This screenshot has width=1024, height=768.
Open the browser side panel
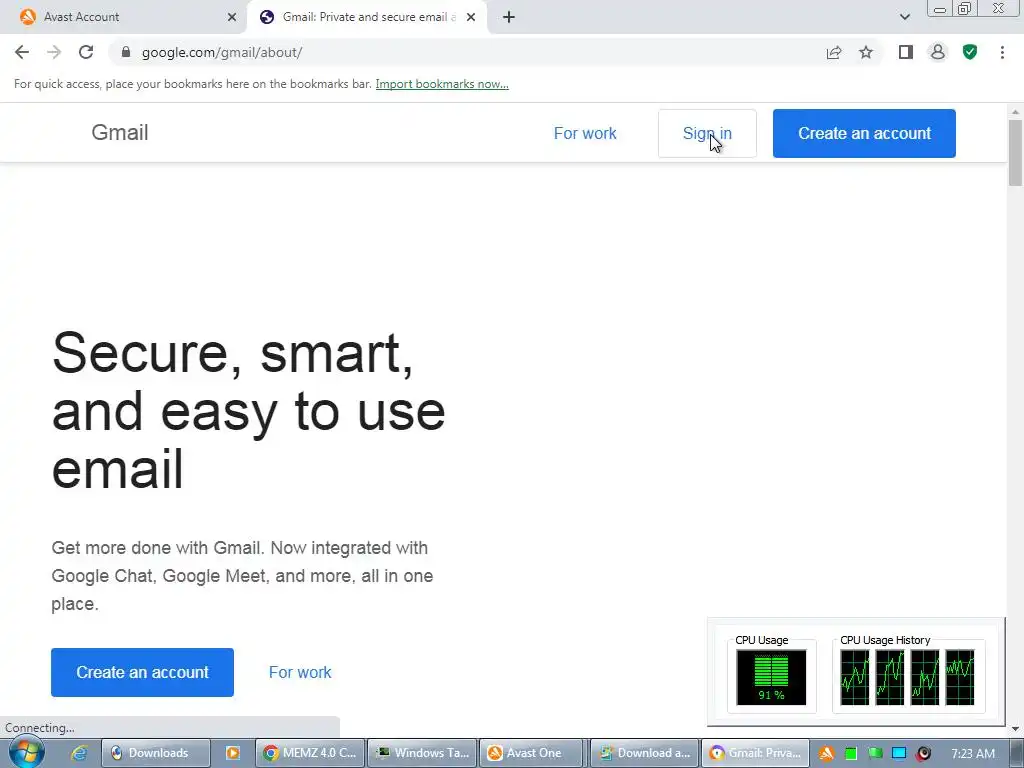[905, 52]
